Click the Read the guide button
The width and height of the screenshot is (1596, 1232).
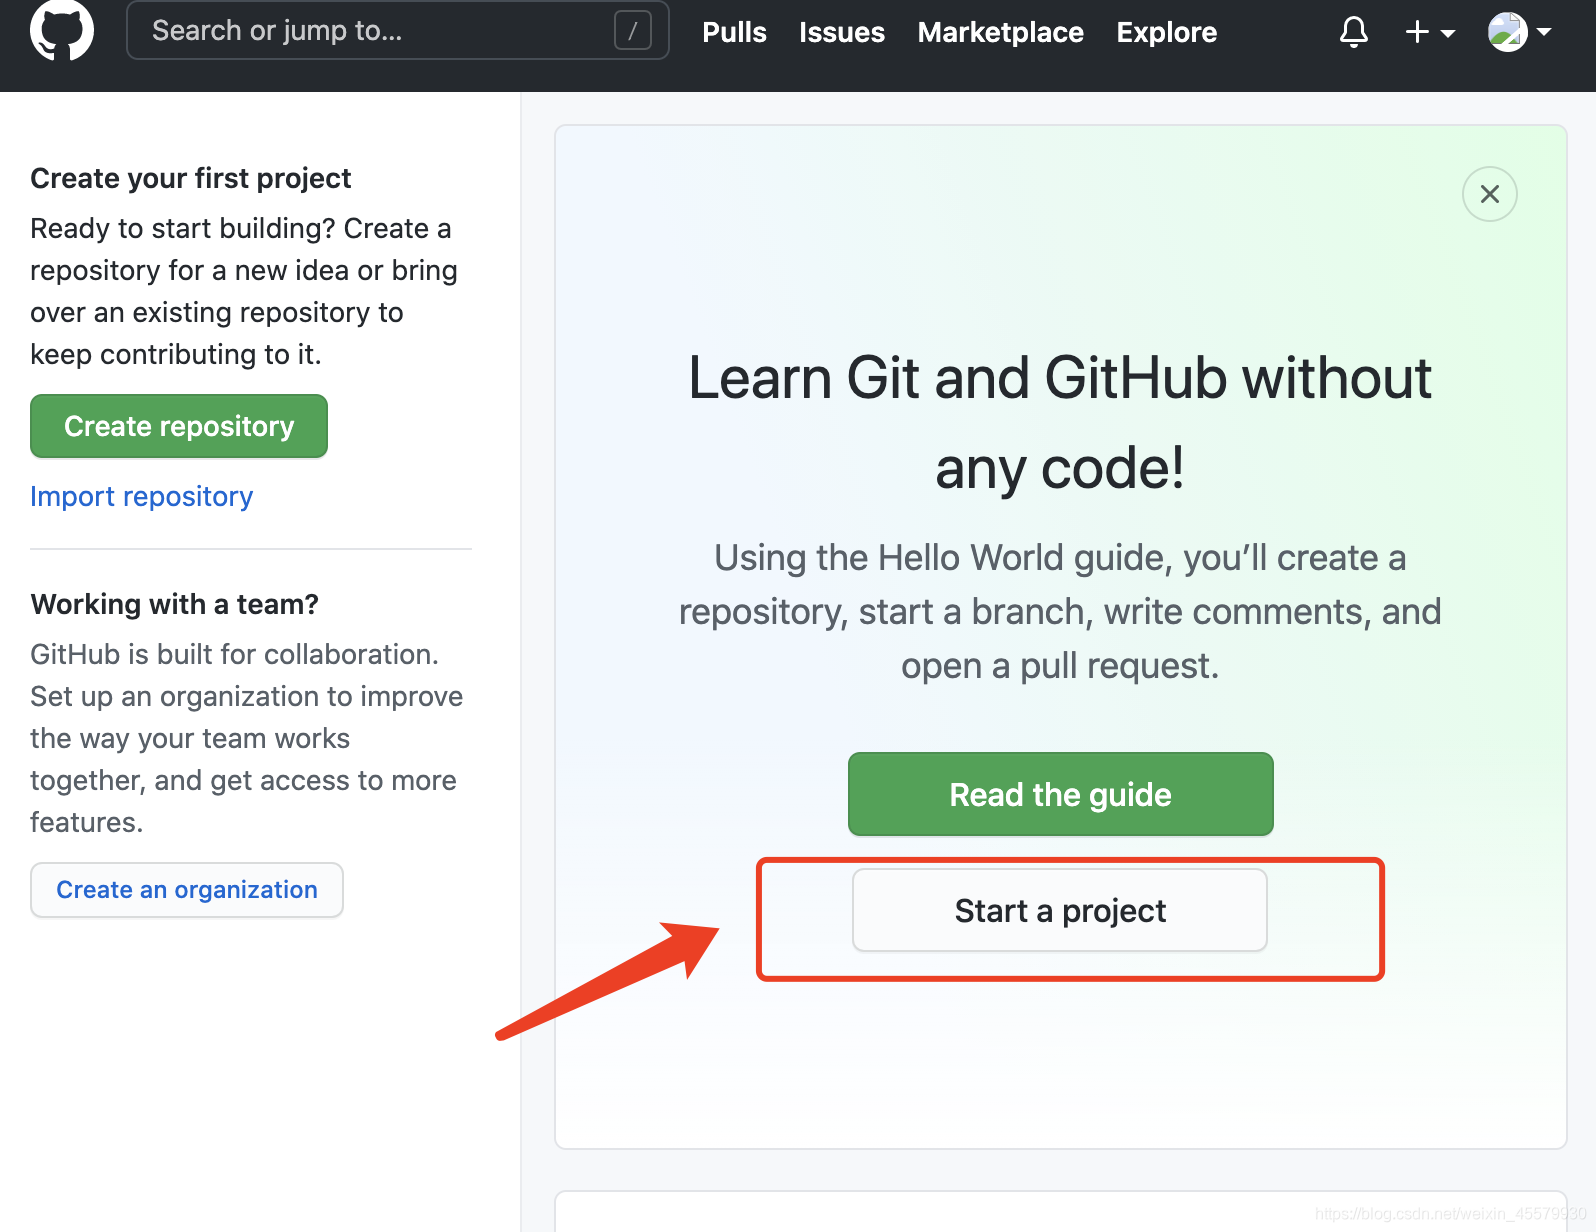pyautogui.click(x=1060, y=794)
